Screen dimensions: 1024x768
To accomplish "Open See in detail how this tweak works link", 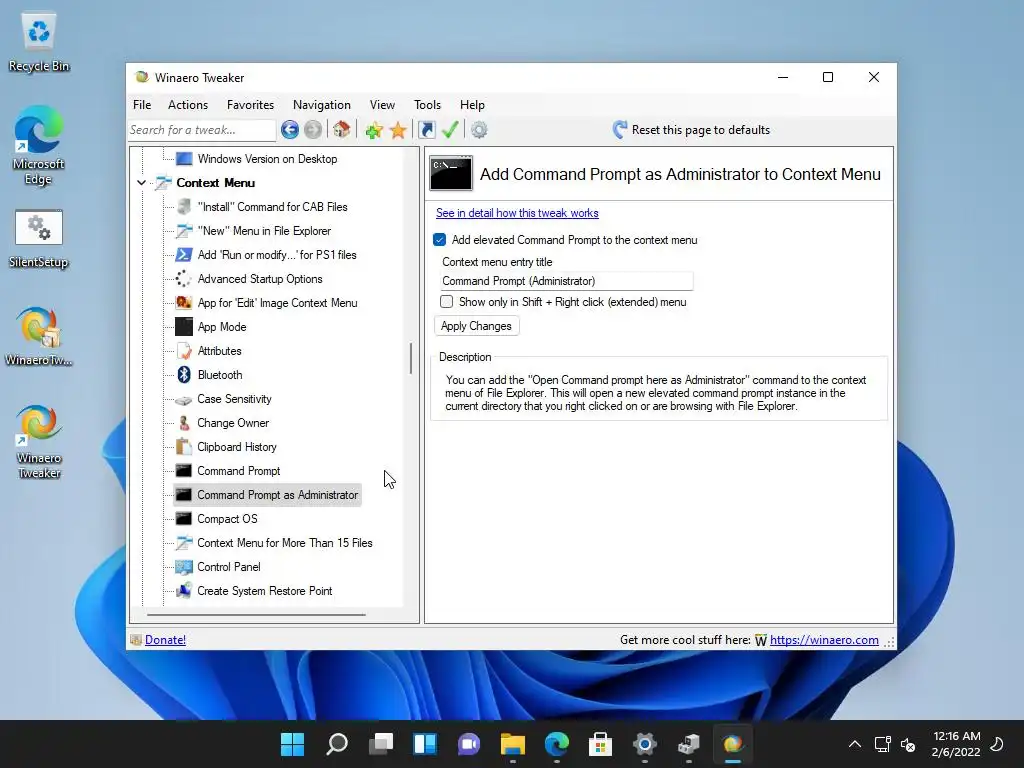I will click(x=517, y=213).
